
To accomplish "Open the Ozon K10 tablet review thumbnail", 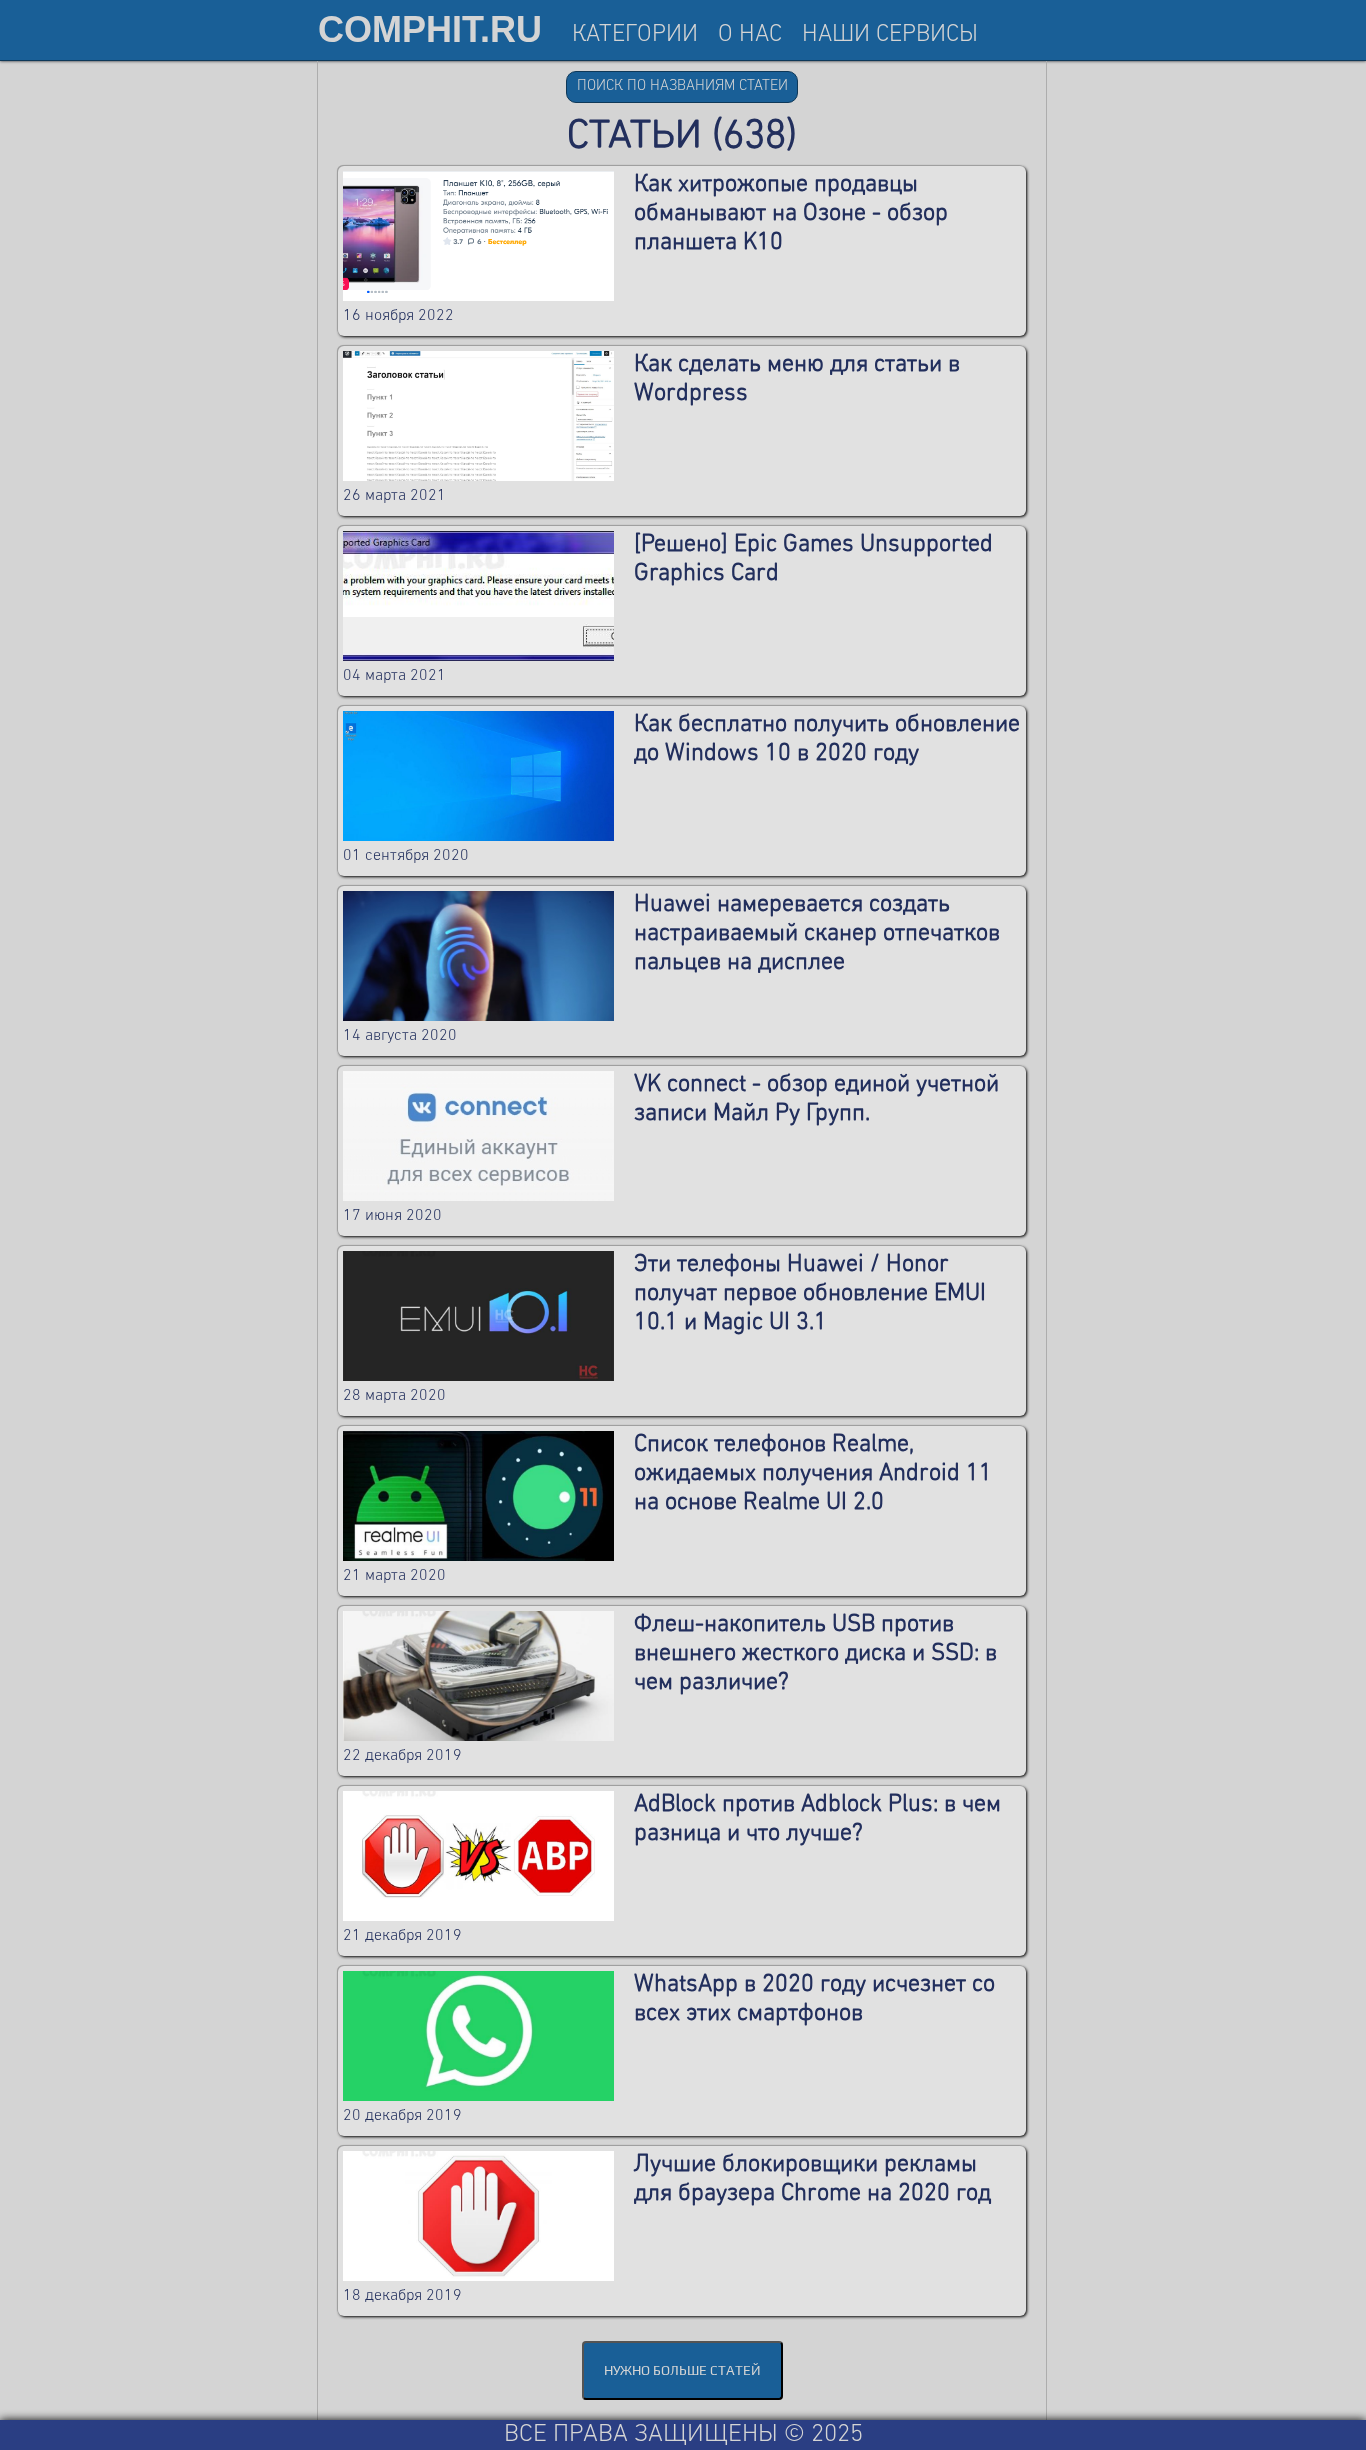I will (478, 236).
